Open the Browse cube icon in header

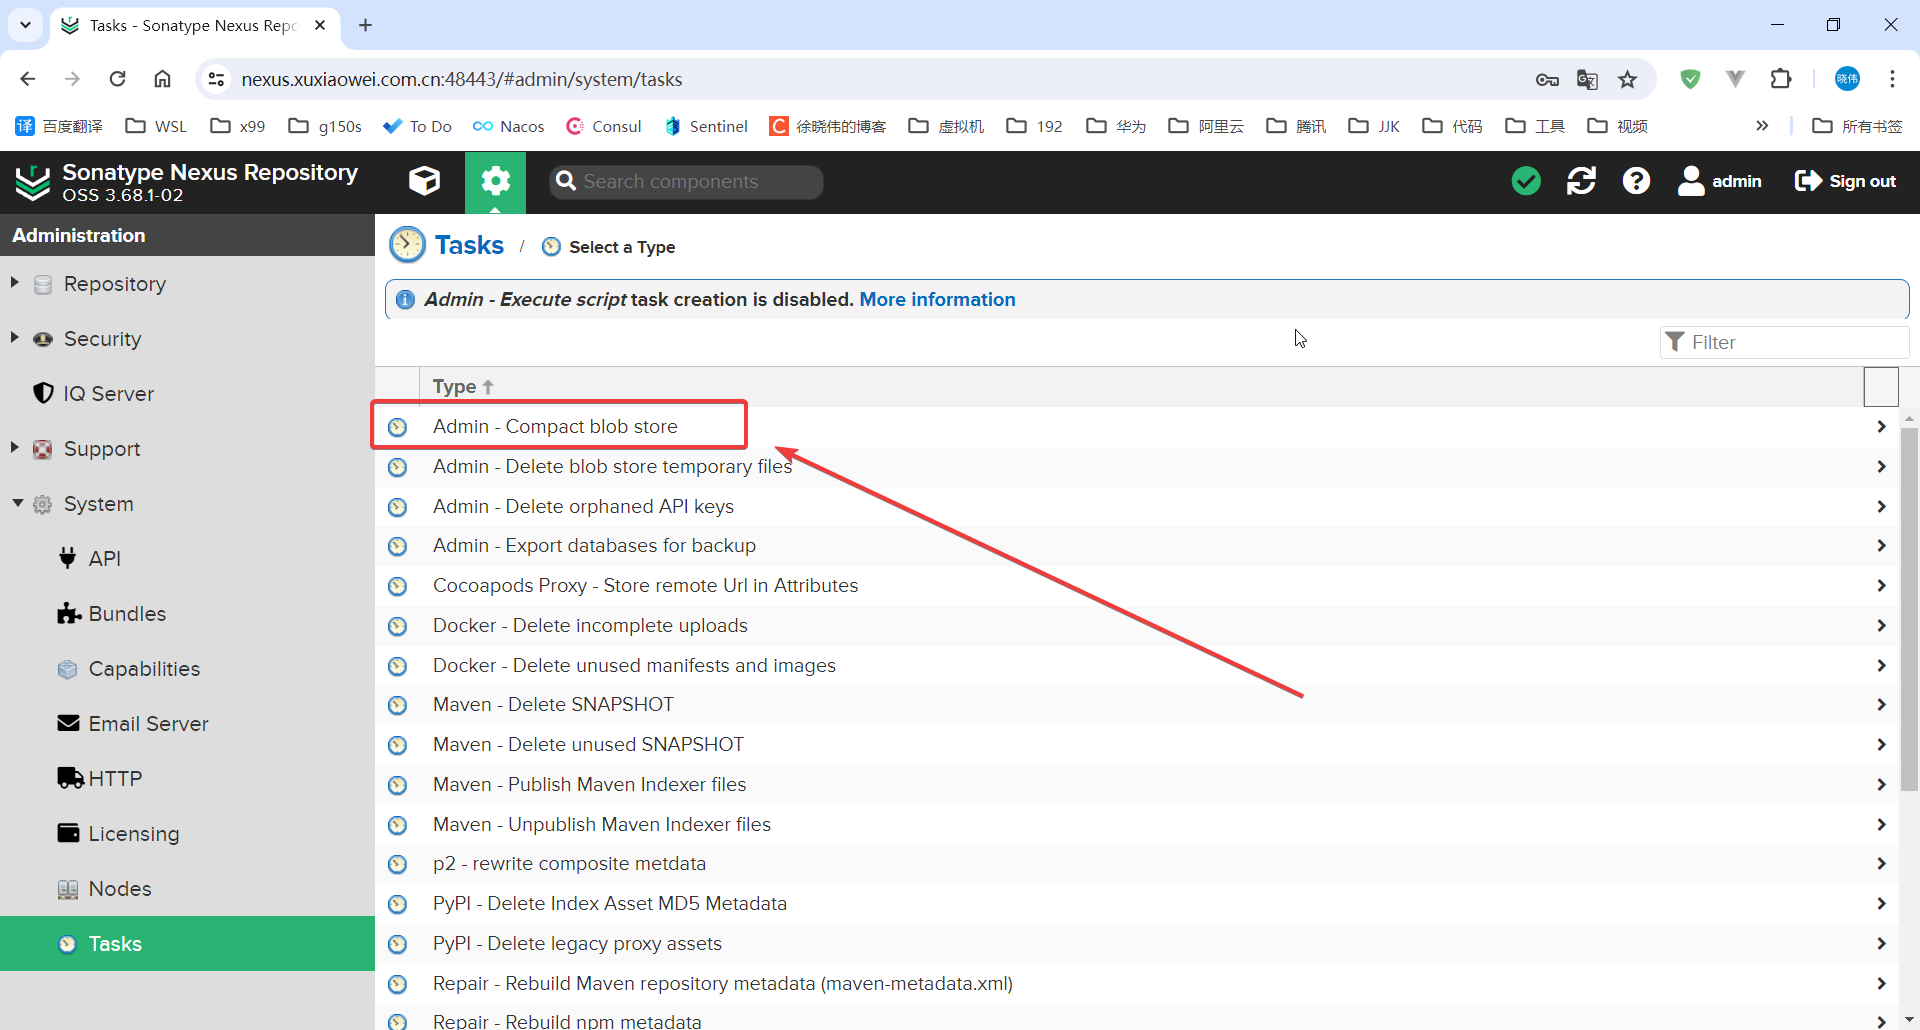(424, 181)
